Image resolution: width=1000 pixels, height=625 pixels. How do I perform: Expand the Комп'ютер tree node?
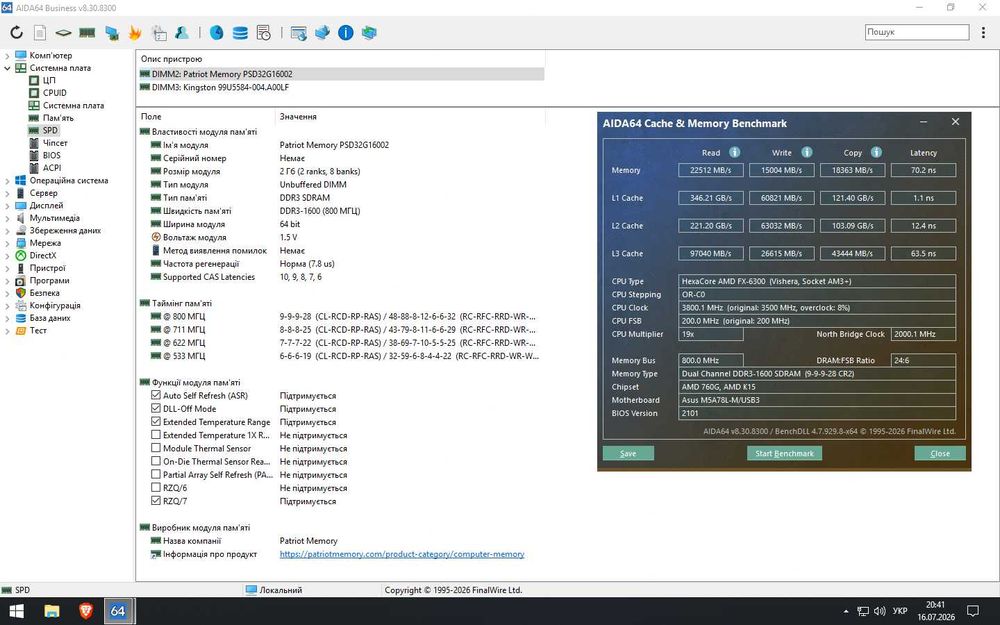[7, 55]
